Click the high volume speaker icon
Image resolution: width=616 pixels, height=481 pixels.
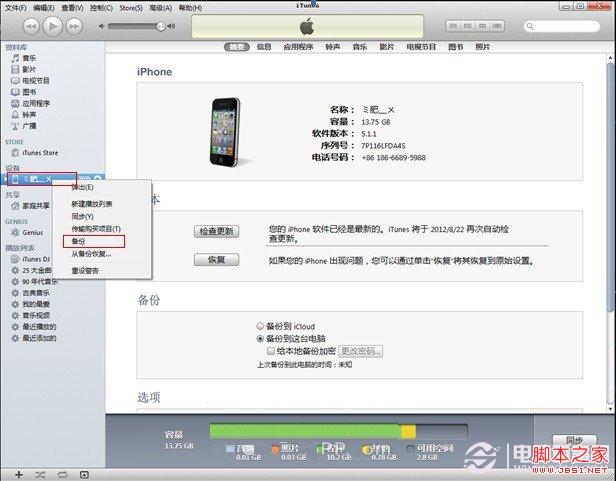click(171, 26)
